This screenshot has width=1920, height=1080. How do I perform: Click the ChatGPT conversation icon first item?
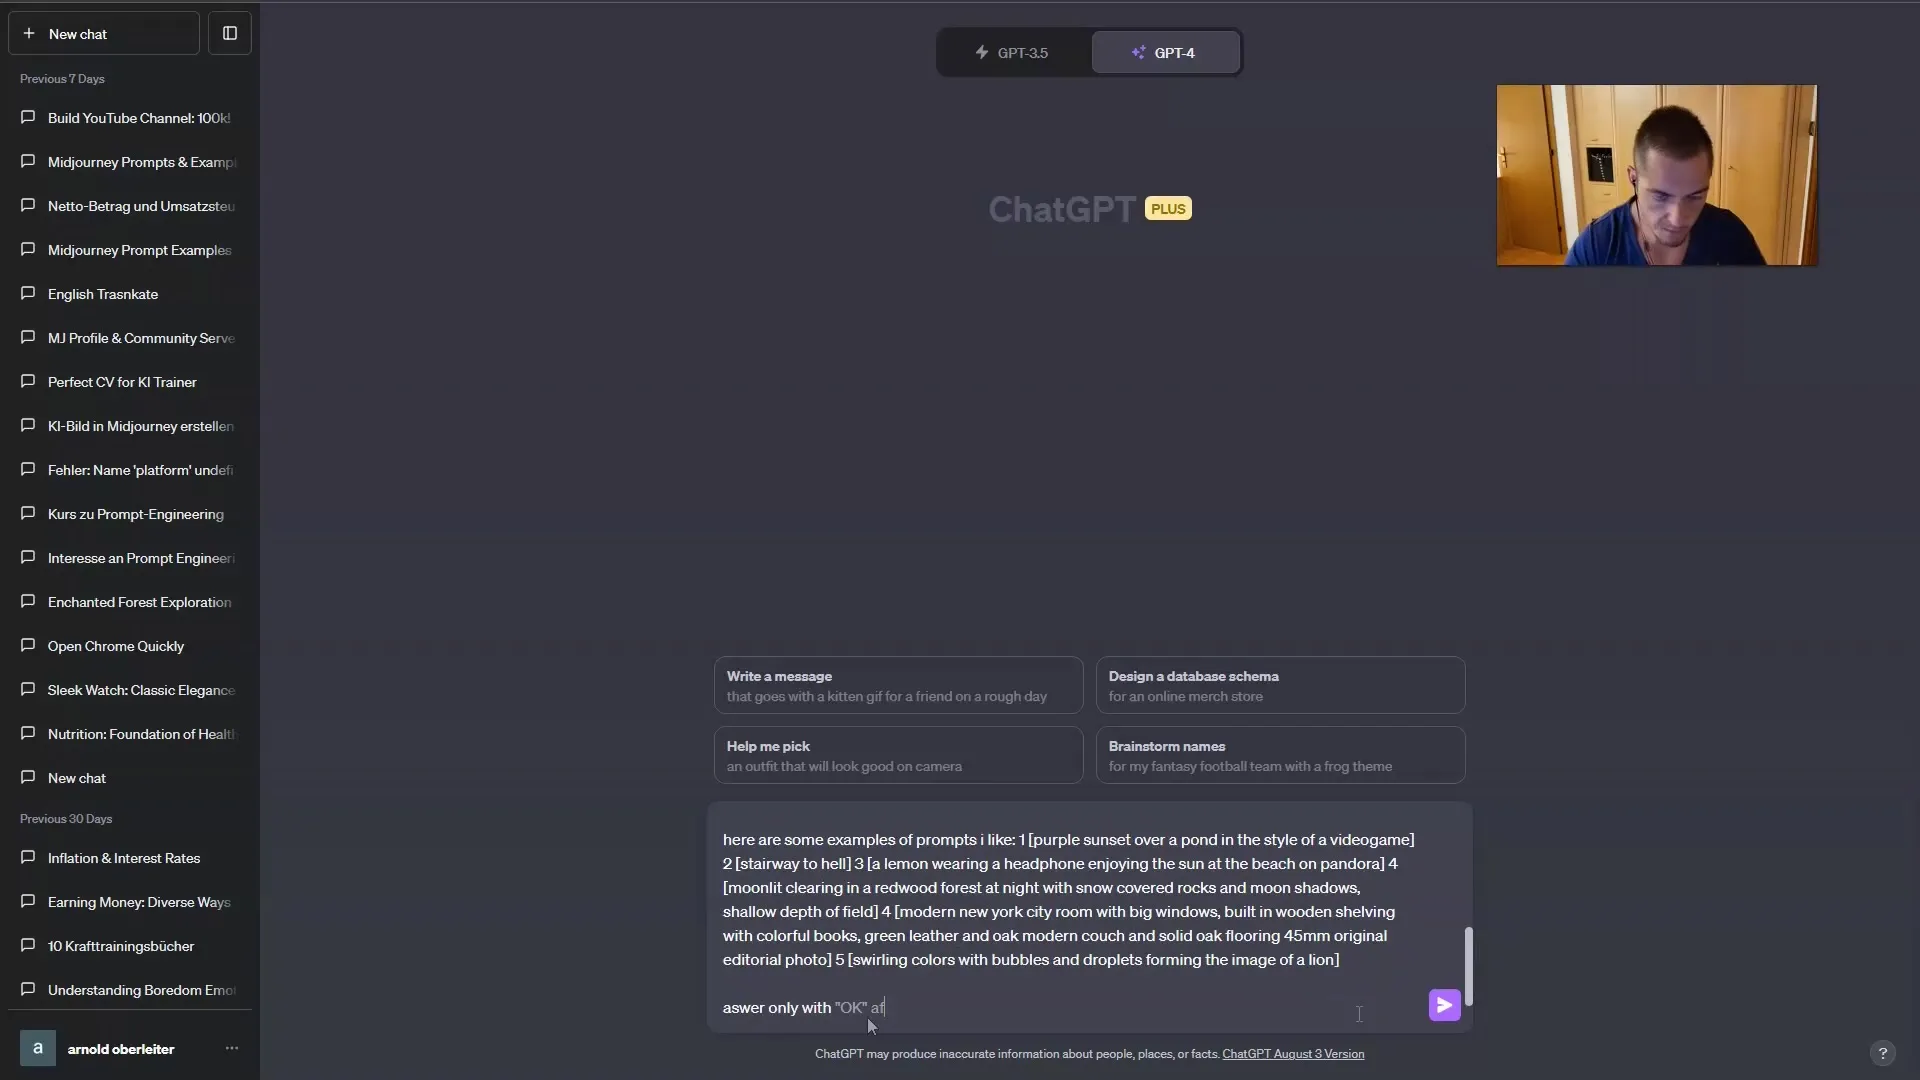[x=26, y=117]
